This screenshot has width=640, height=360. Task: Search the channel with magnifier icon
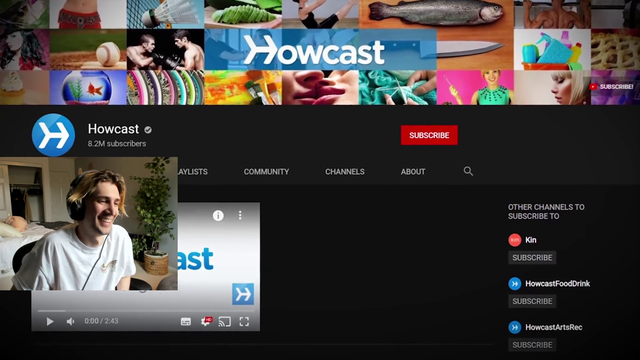pos(468,171)
